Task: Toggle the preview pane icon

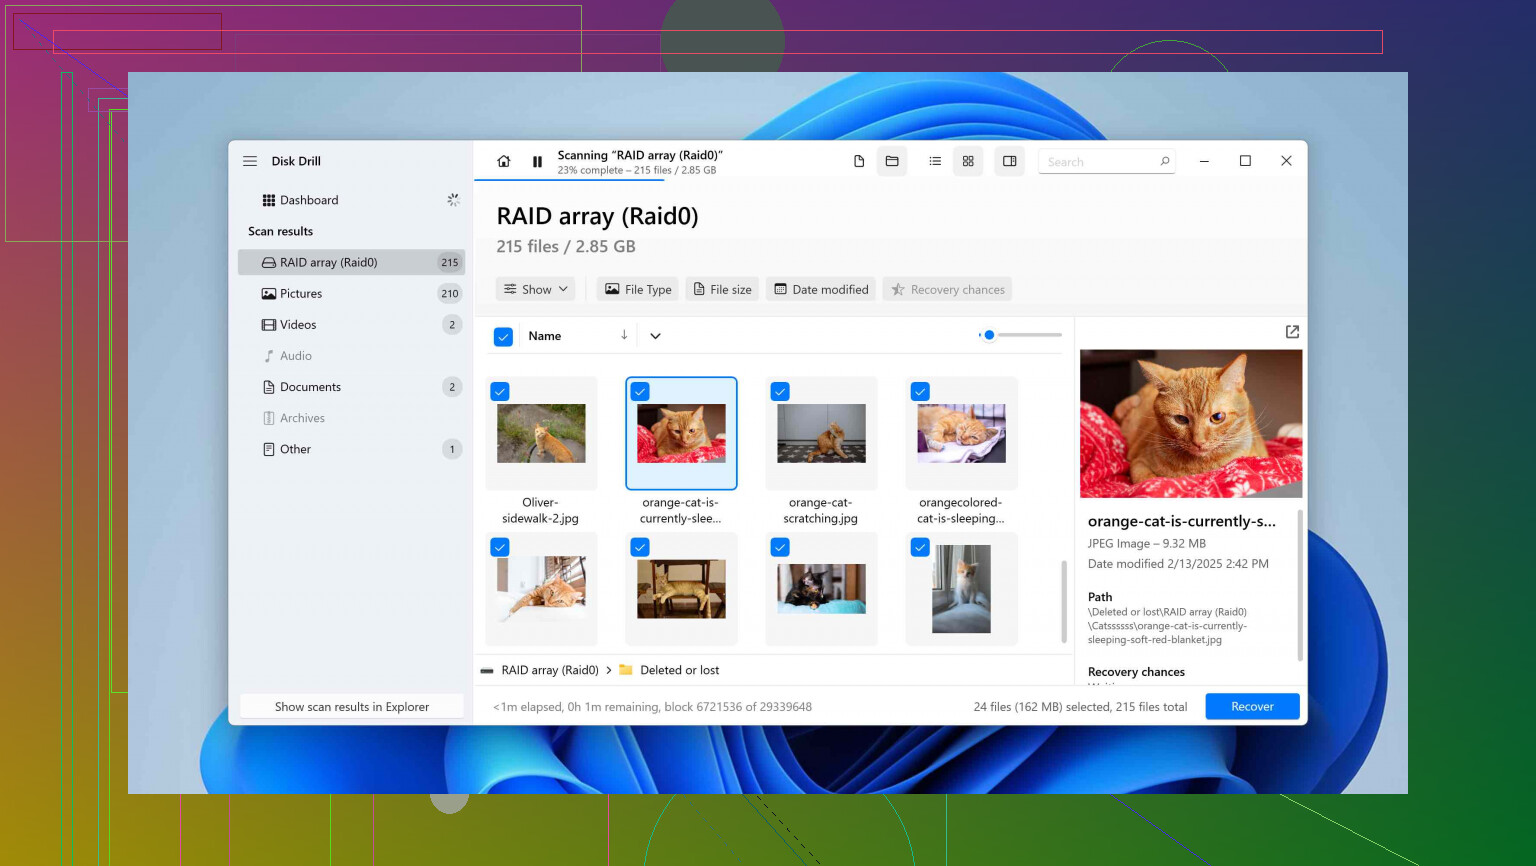Action: coord(1010,161)
